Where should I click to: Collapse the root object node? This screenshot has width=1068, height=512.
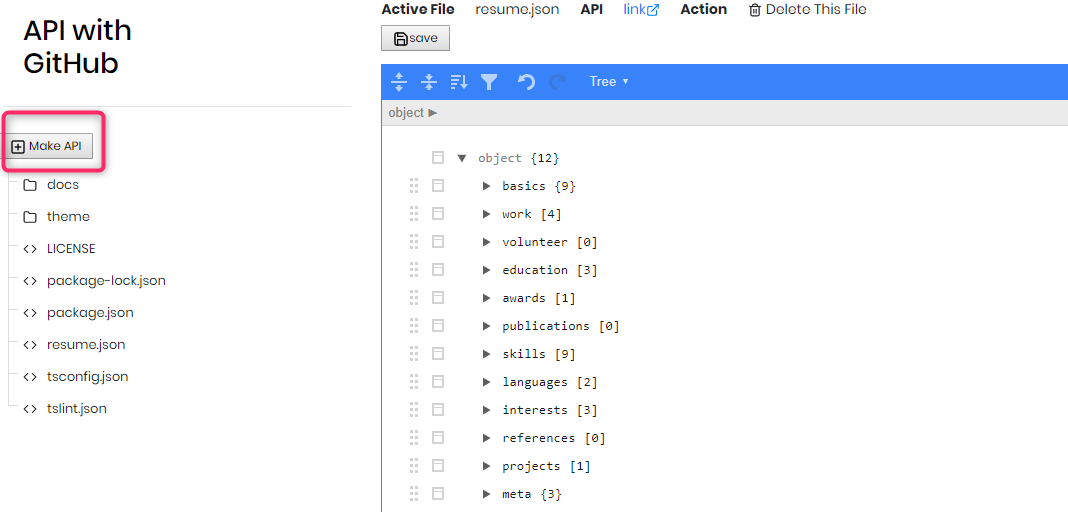pyautogui.click(x=462, y=158)
